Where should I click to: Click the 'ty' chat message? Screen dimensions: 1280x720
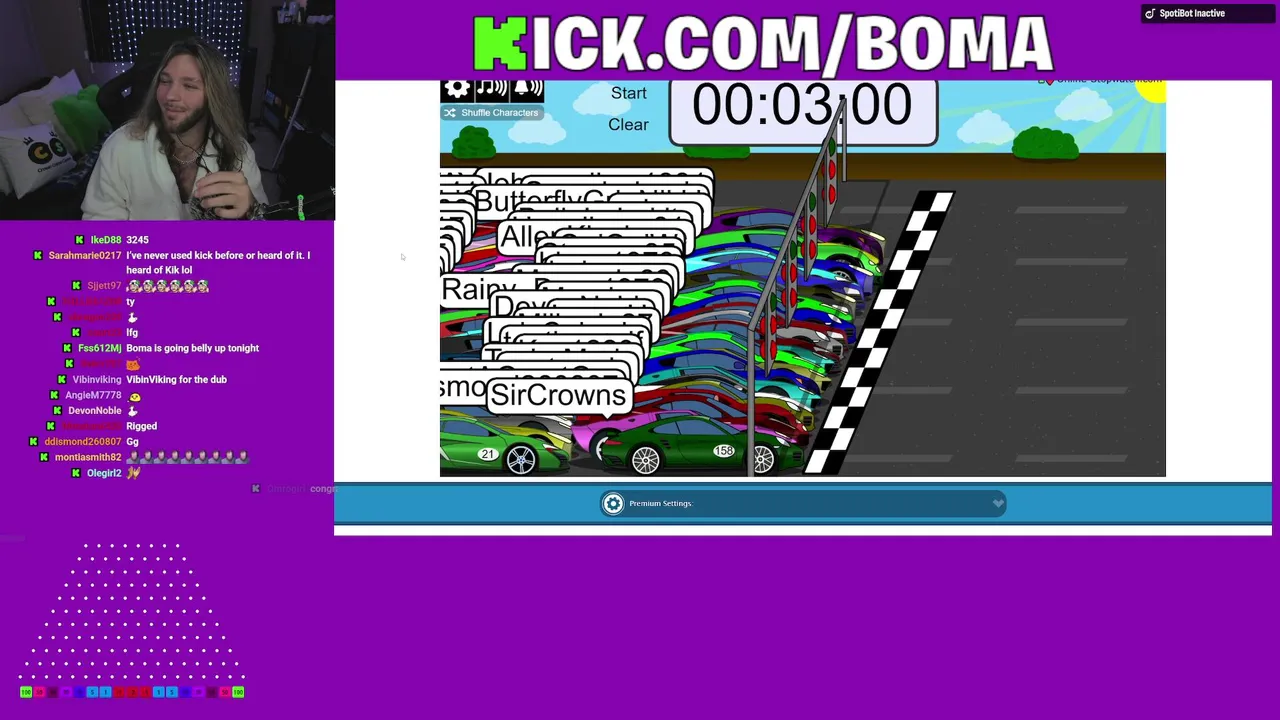pyautogui.click(x=130, y=302)
